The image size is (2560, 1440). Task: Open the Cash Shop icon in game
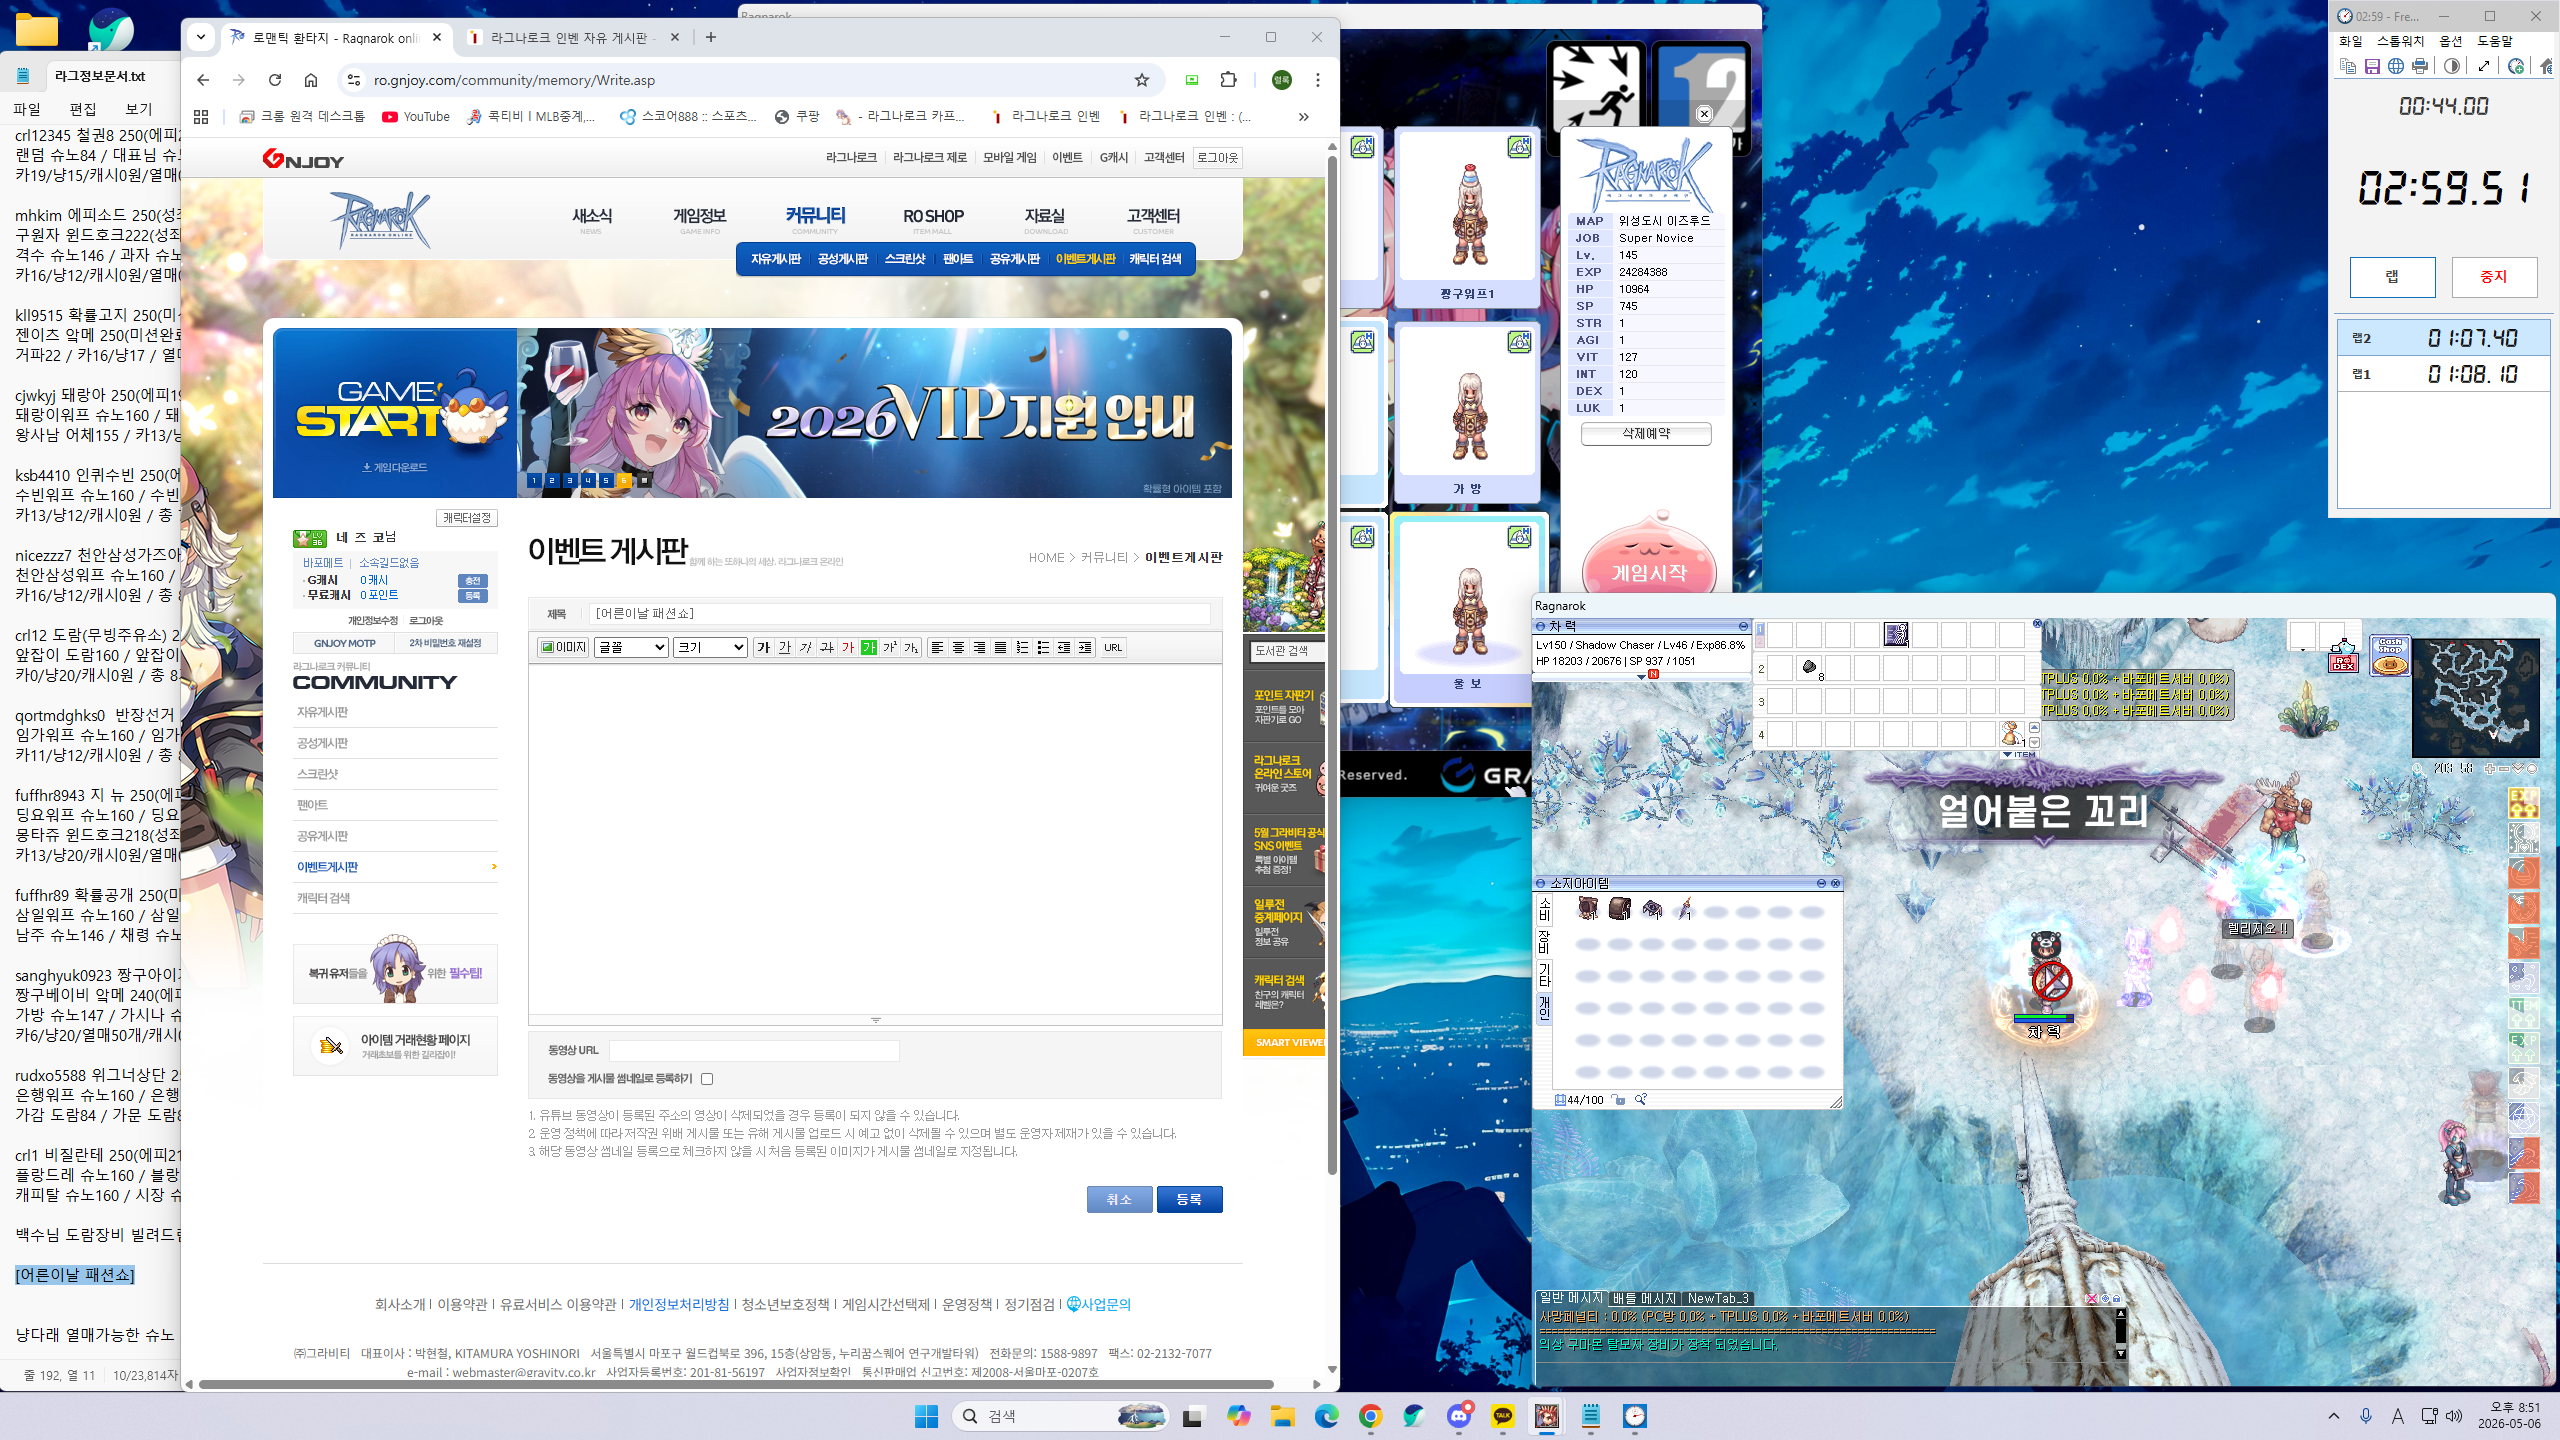(2390, 656)
